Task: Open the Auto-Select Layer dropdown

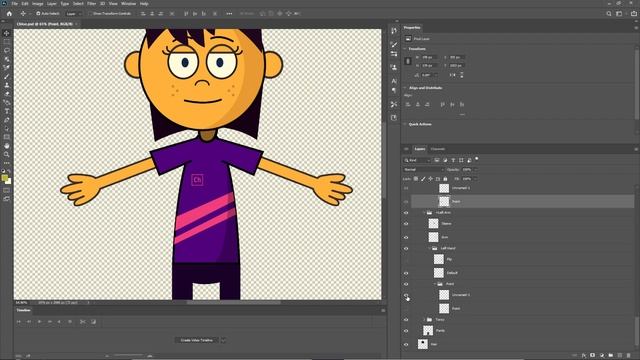Action: click(x=74, y=13)
